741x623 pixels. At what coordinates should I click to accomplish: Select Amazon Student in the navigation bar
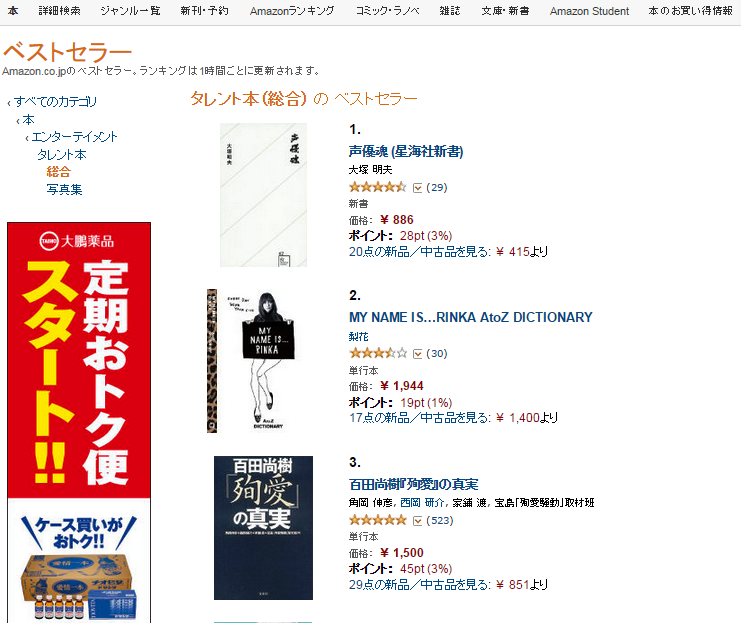(x=589, y=11)
